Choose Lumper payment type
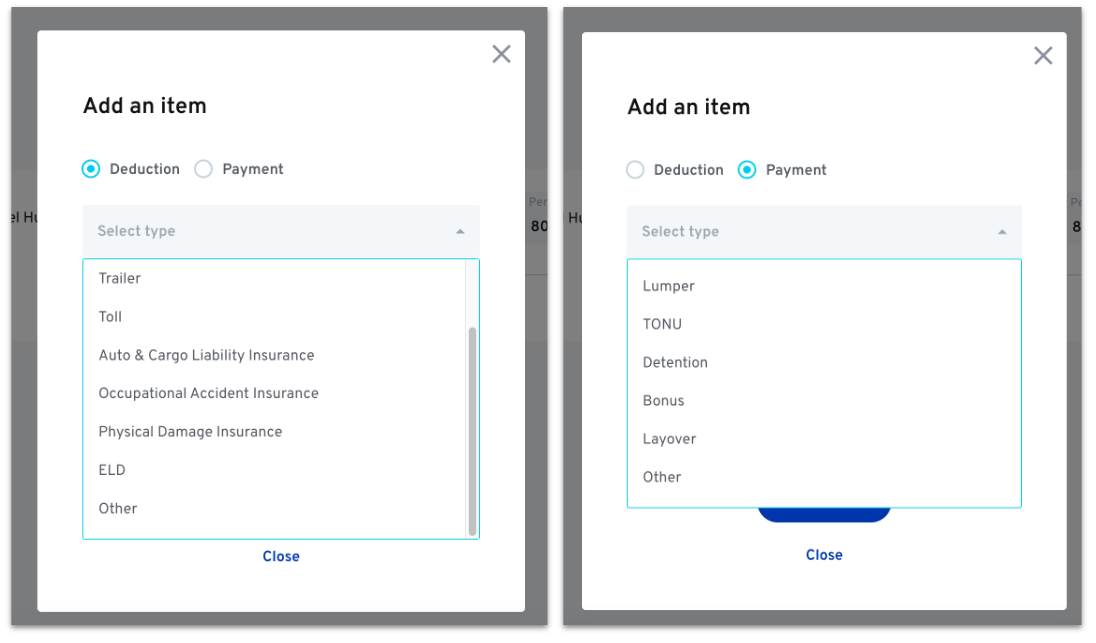The width and height of the screenshot is (1096, 643). [668, 286]
